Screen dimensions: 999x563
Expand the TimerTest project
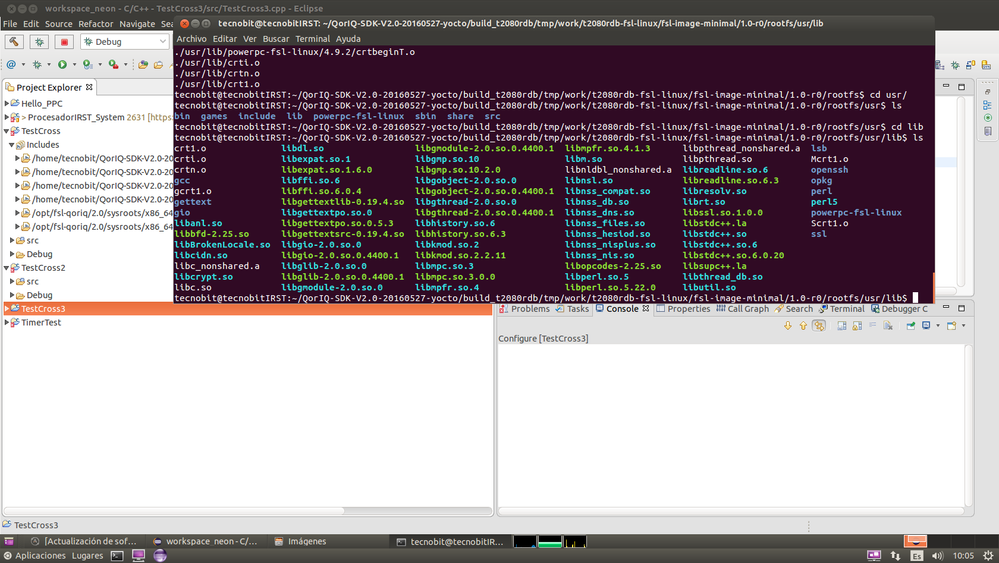[7, 322]
